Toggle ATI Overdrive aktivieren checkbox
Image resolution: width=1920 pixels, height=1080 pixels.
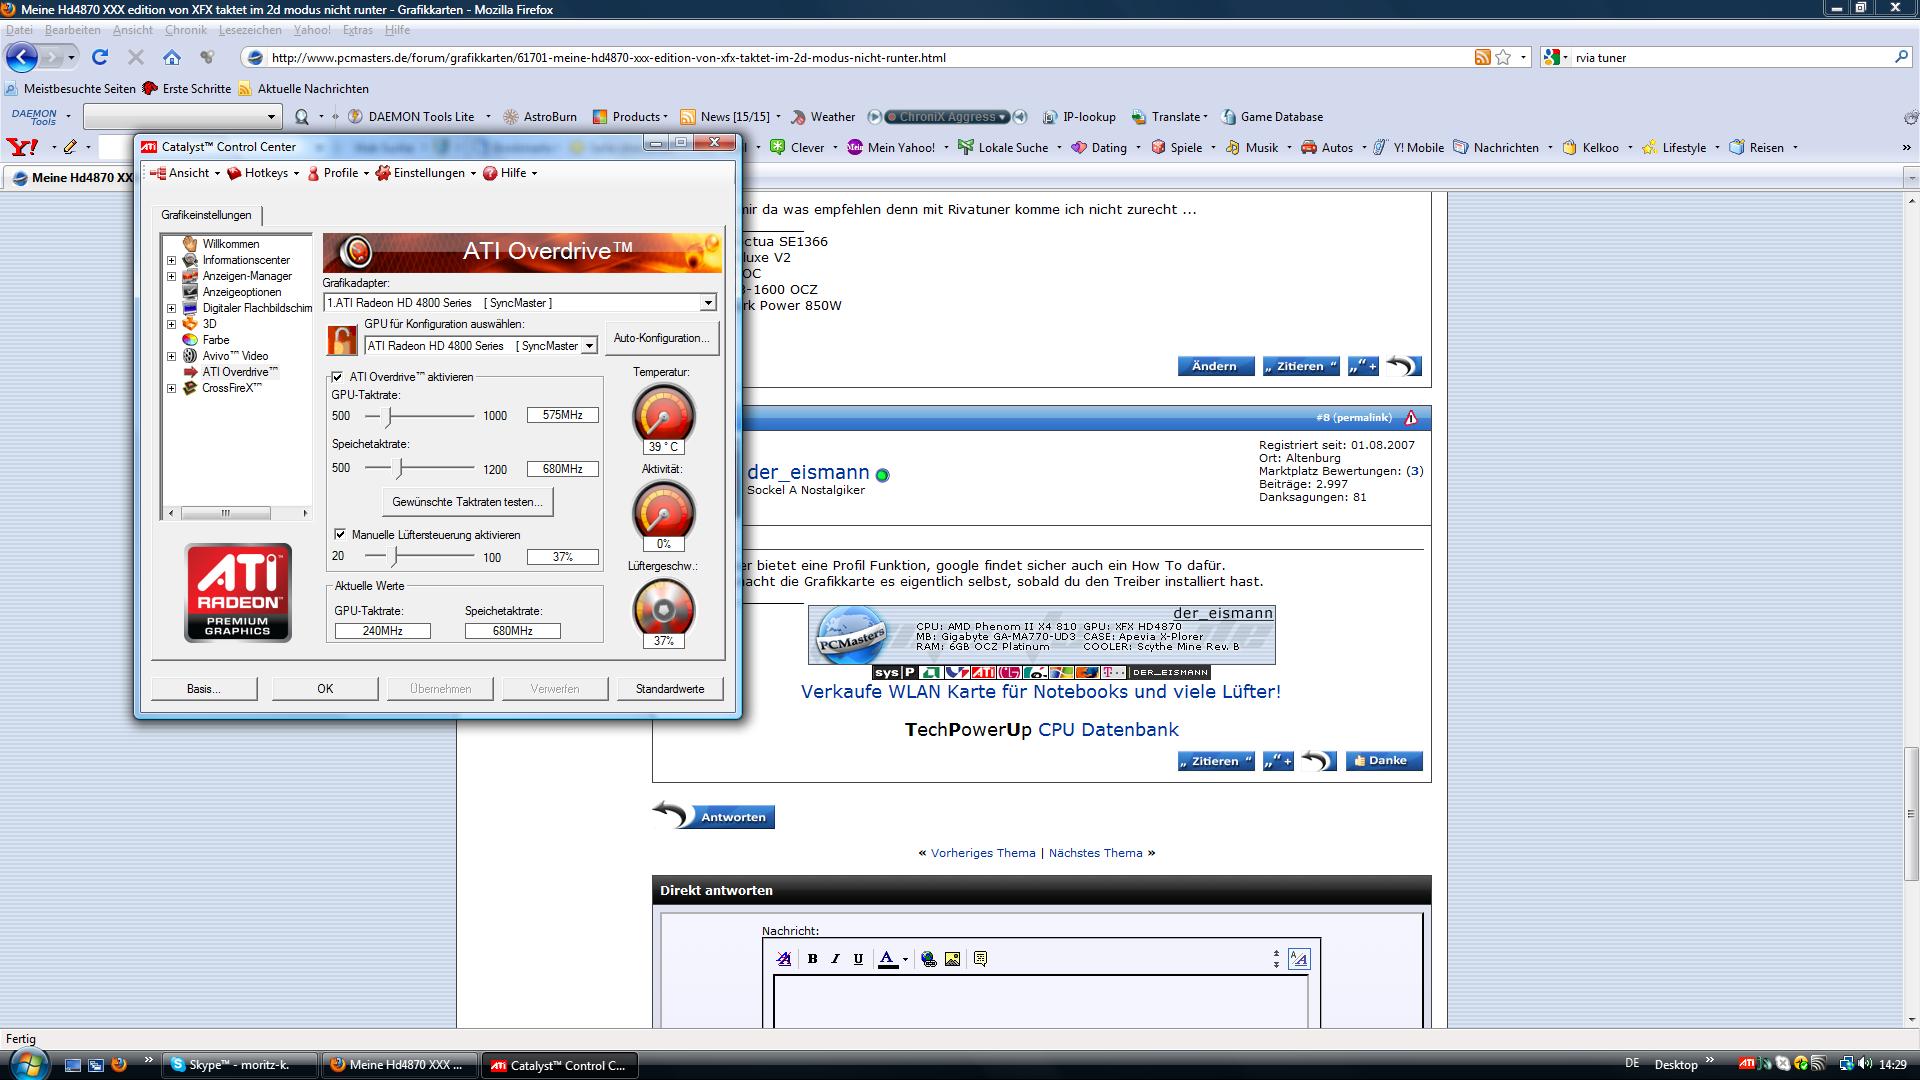[337, 377]
